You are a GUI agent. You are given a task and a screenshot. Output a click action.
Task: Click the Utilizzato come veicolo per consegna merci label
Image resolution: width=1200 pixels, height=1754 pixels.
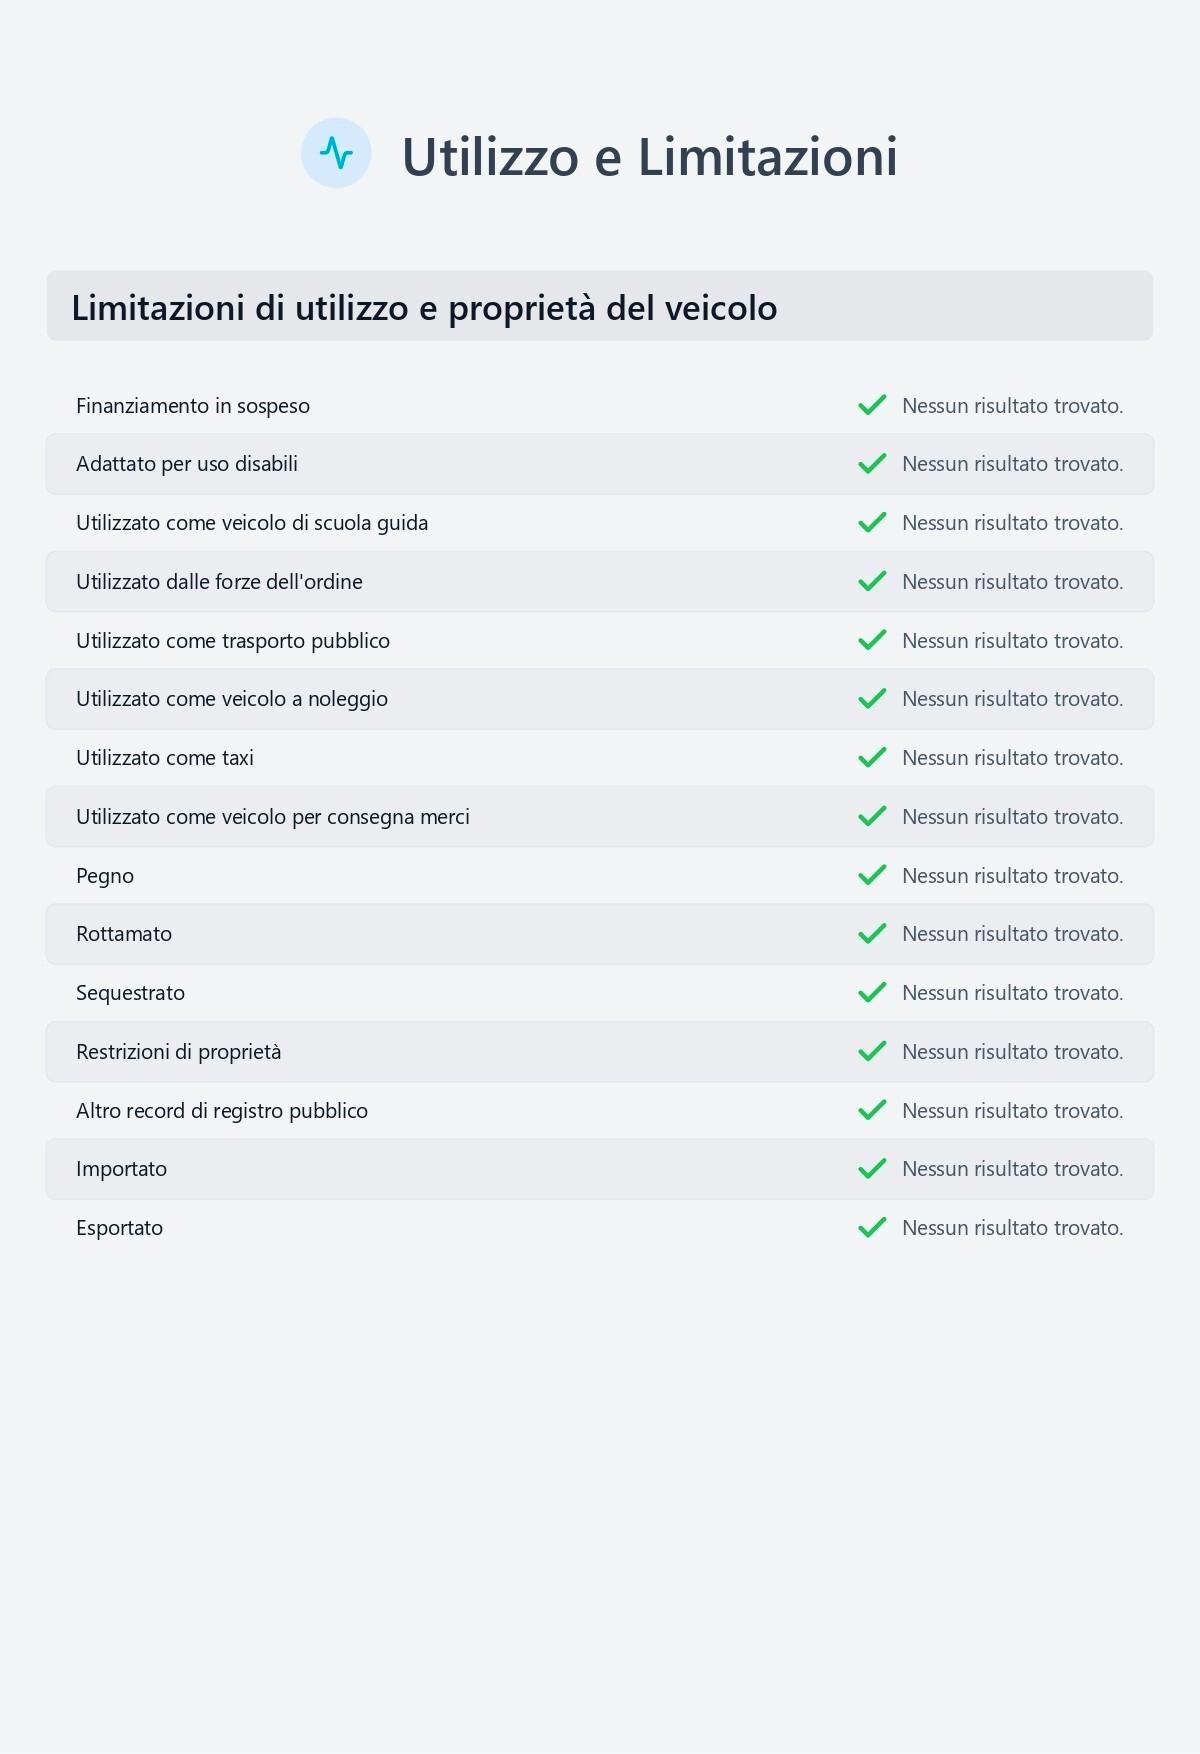pos(273,817)
